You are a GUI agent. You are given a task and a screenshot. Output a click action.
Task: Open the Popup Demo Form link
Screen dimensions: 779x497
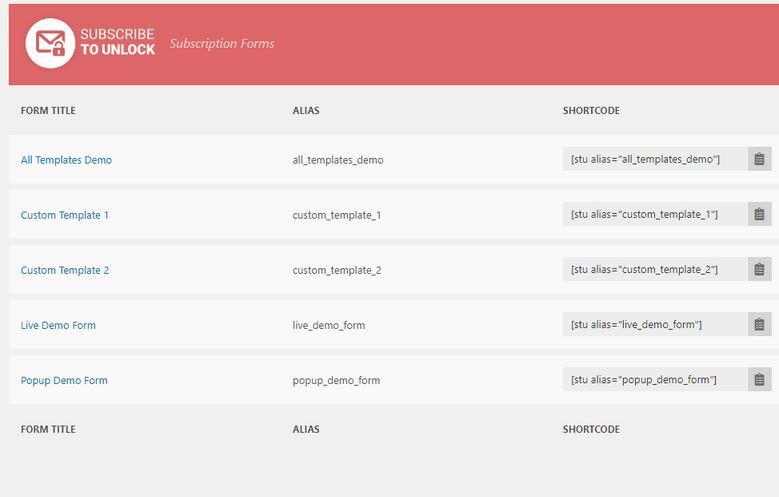coord(64,381)
